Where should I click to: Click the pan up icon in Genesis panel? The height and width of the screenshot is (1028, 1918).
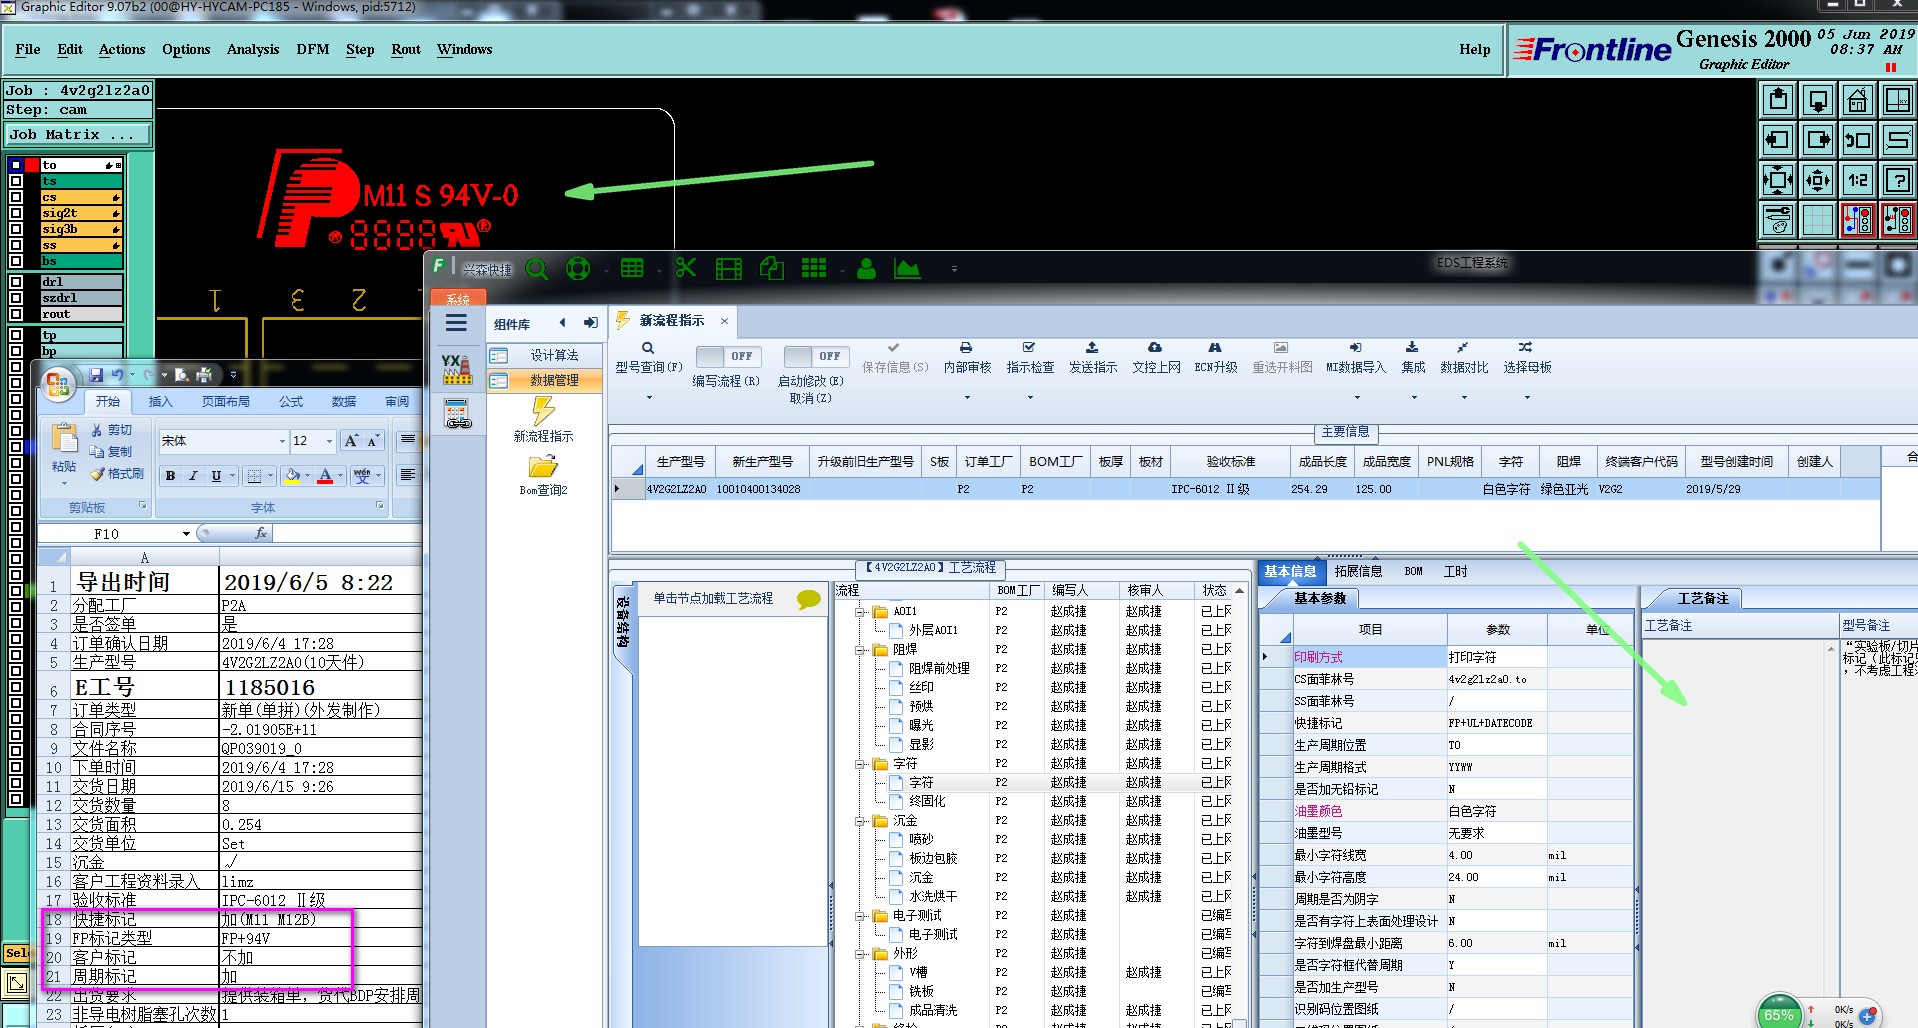tap(1777, 100)
